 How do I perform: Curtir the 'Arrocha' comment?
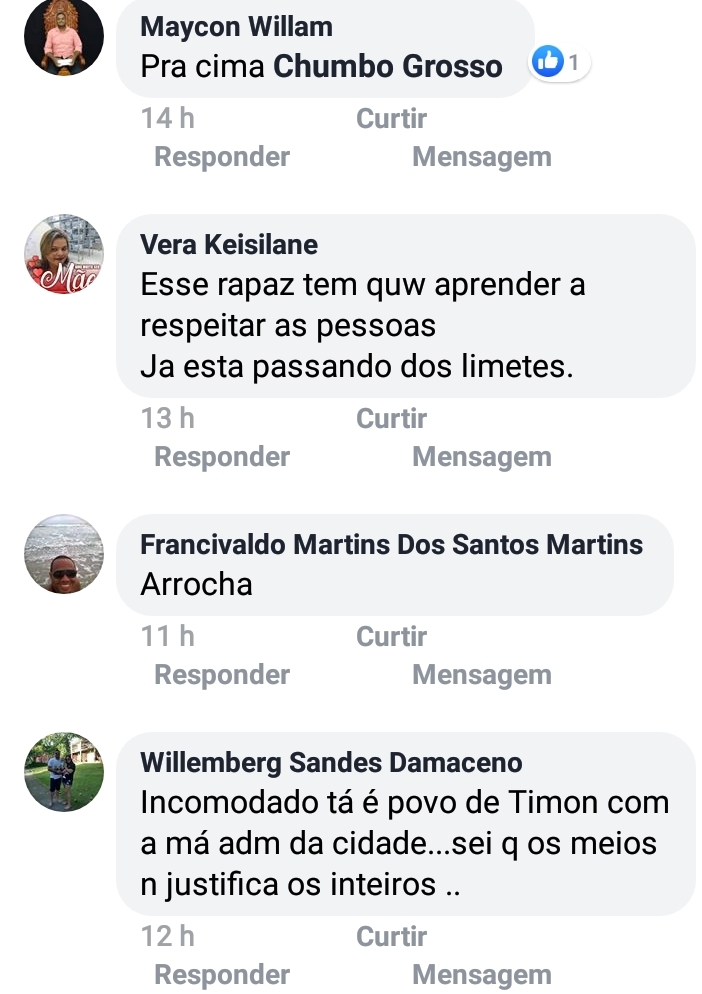(391, 636)
